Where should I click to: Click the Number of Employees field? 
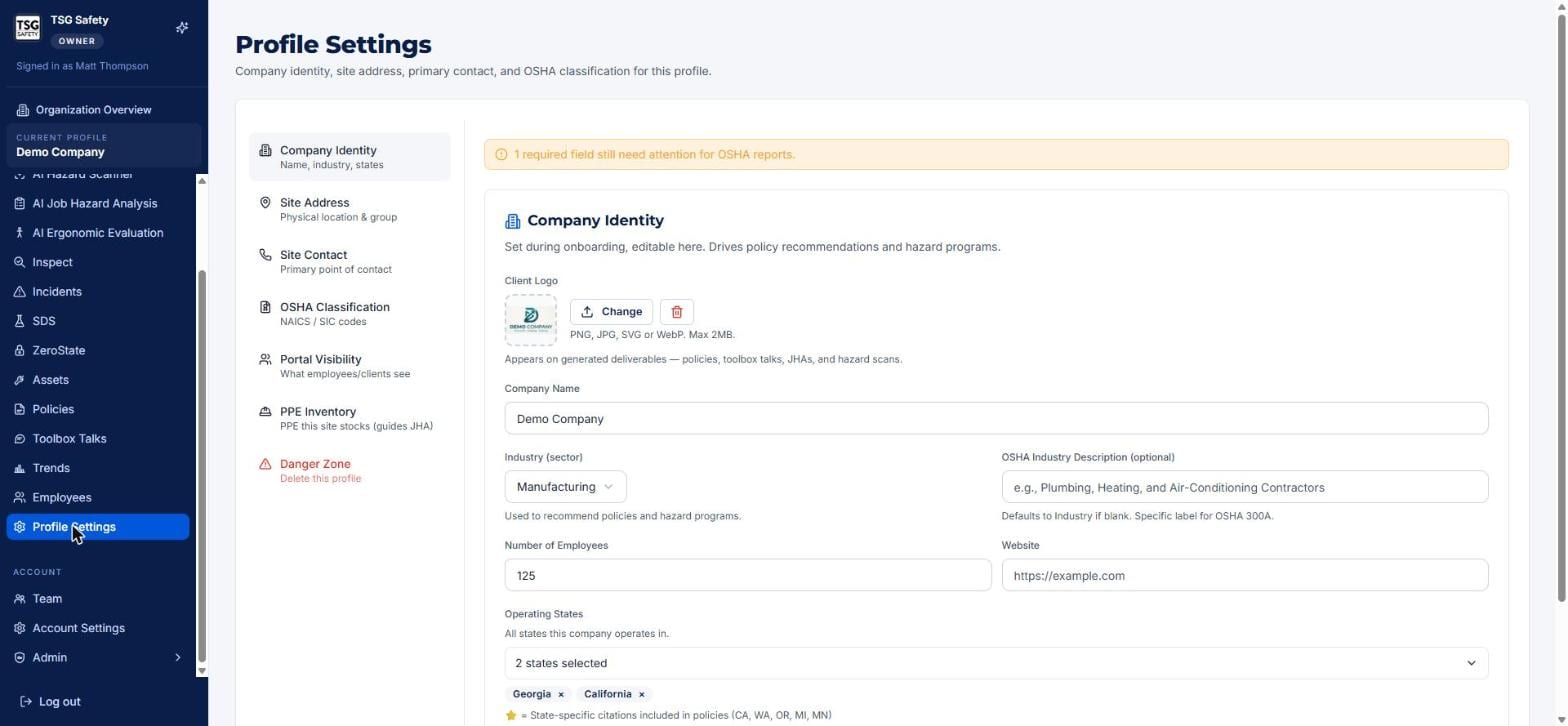coord(748,575)
